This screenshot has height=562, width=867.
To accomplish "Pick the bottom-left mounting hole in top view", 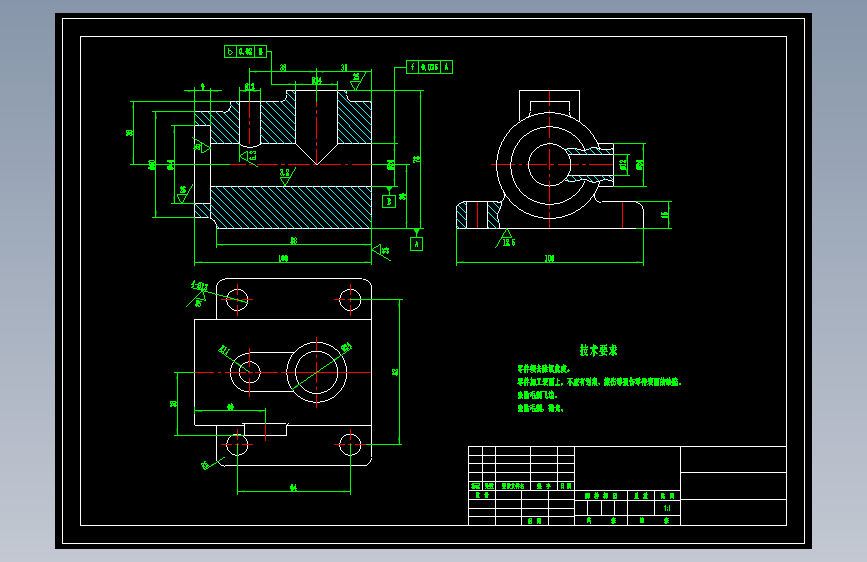I will 237,444.
